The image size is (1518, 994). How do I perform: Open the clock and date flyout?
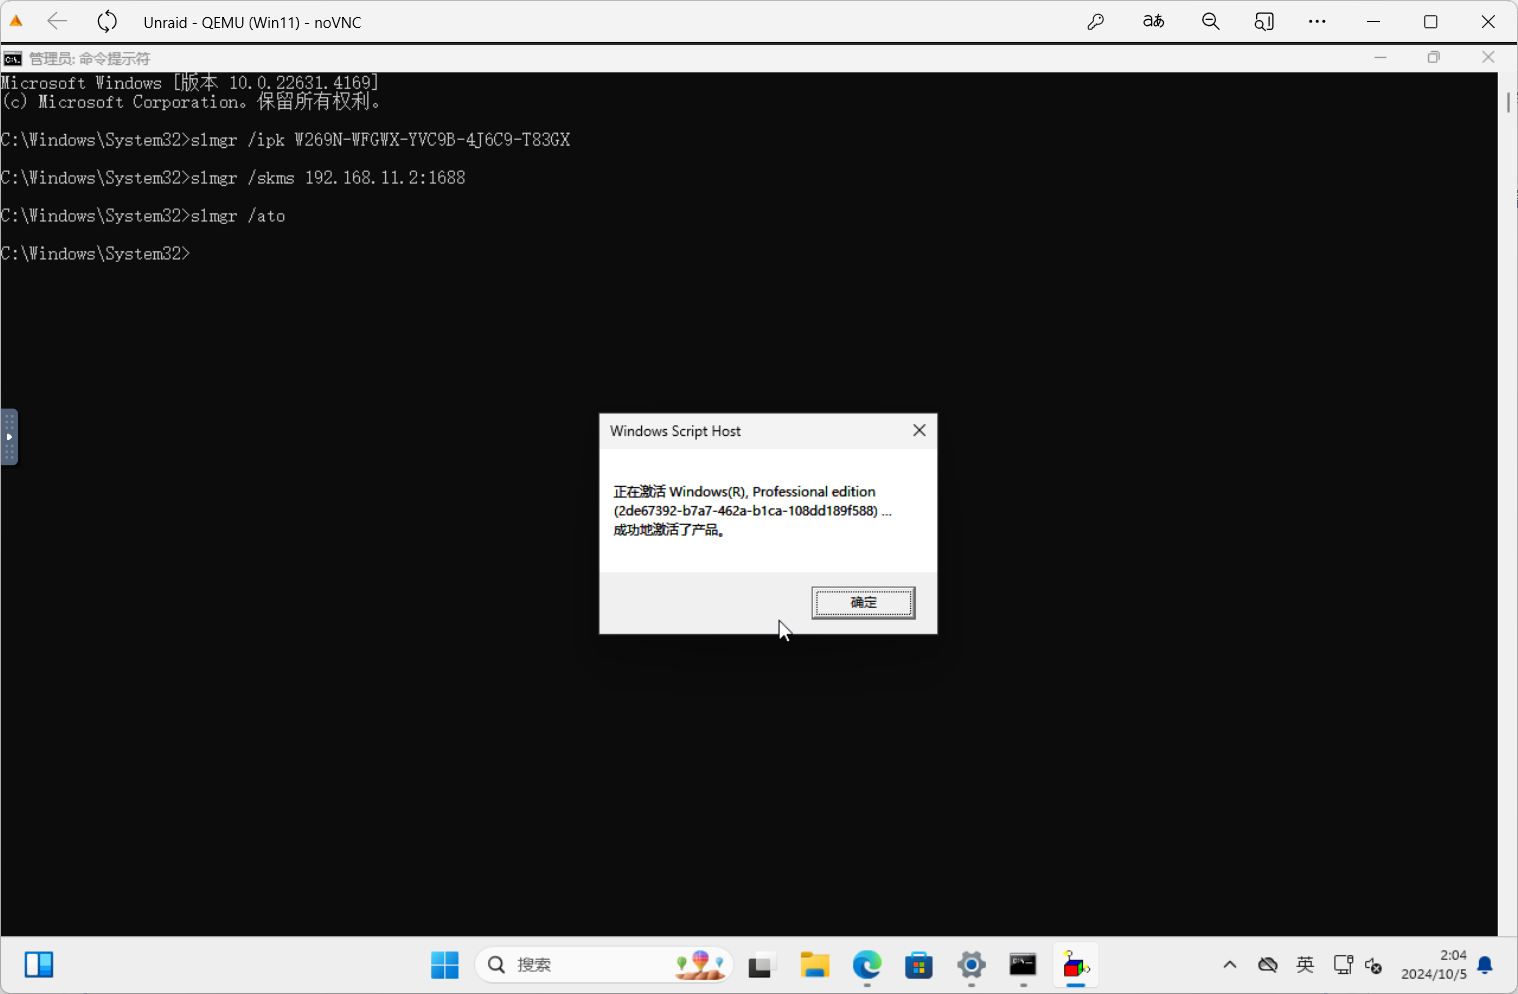coord(1433,965)
